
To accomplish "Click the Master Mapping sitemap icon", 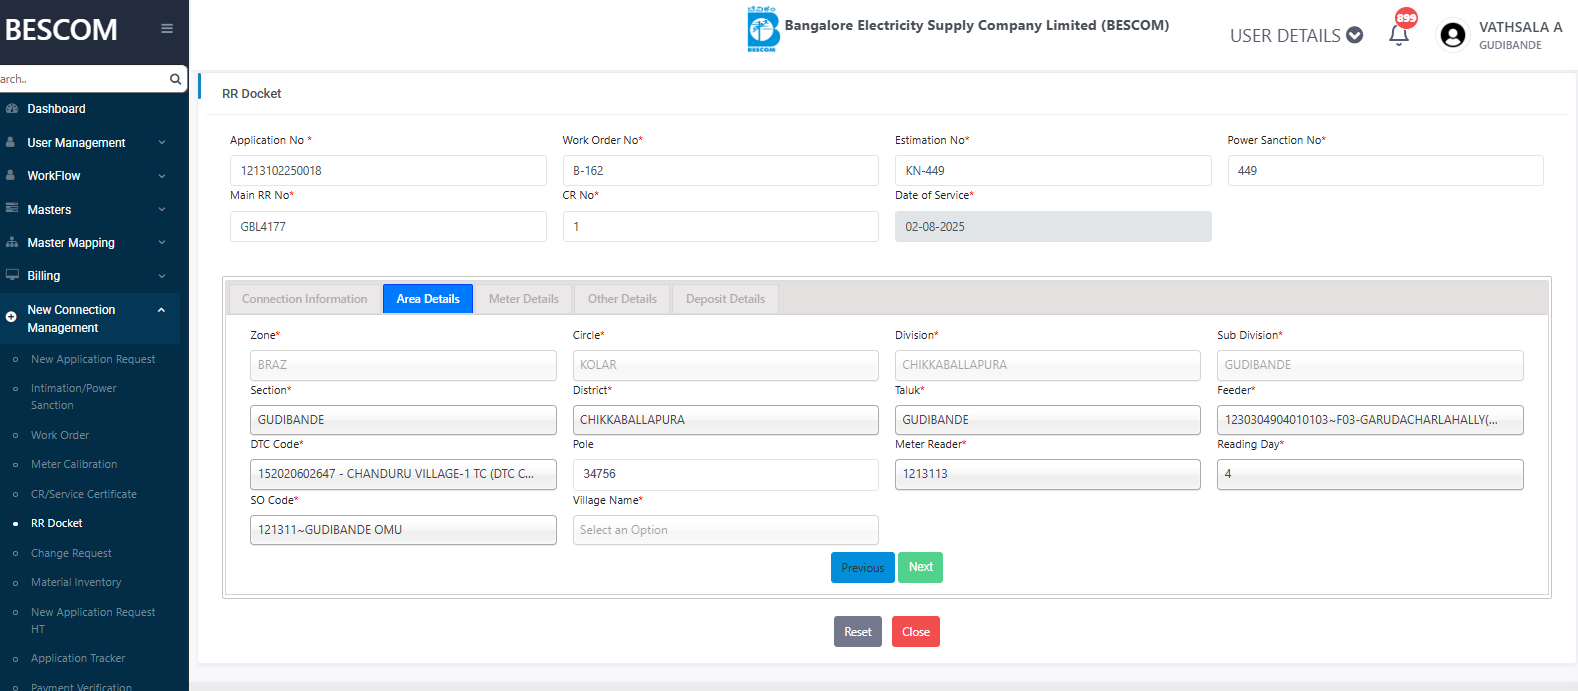I will pos(12,242).
